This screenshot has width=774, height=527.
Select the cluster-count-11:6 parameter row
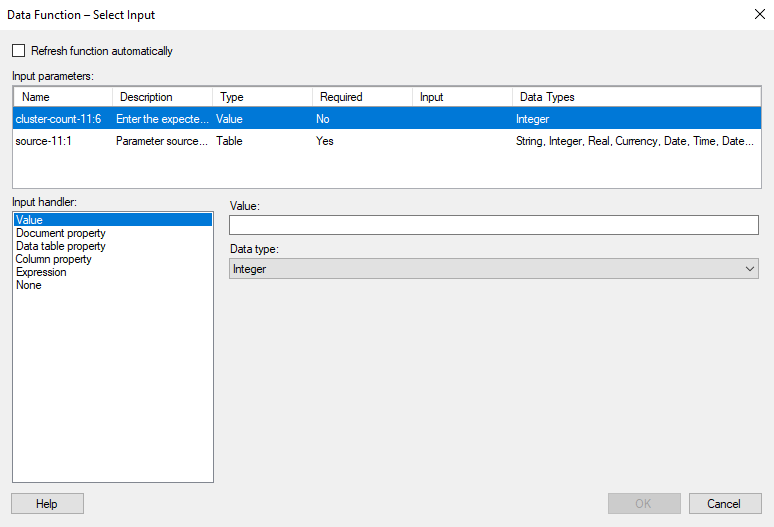click(x=387, y=119)
